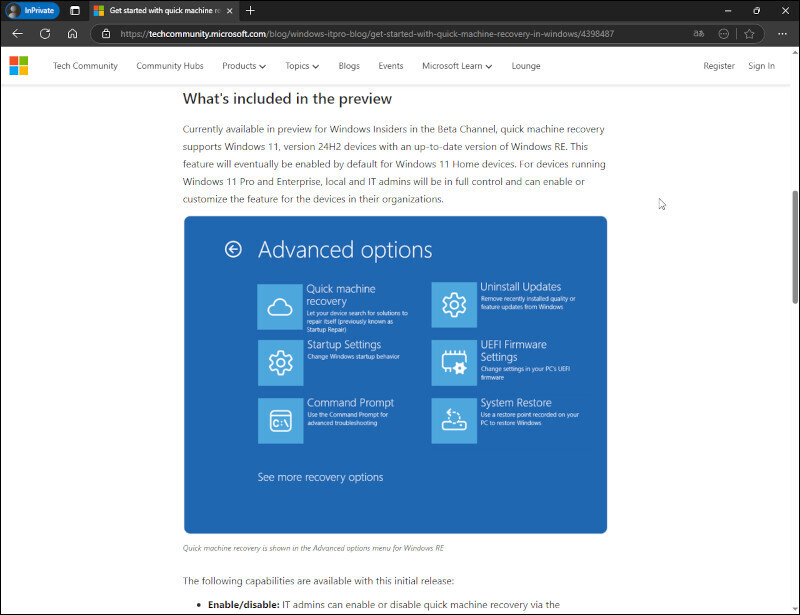800x615 pixels.
Task: Click the image caption about Windows RE
Action: click(313, 548)
